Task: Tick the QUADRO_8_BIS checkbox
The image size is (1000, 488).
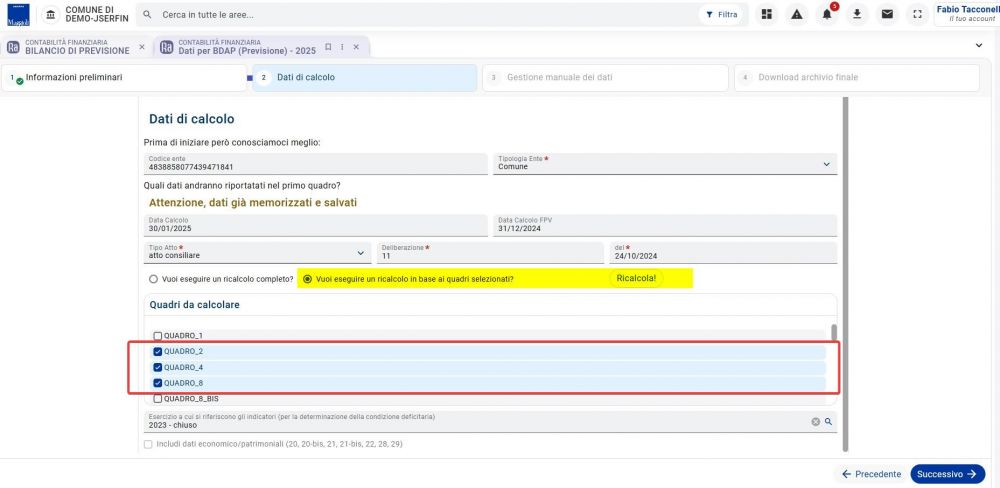Action: click(x=158, y=399)
